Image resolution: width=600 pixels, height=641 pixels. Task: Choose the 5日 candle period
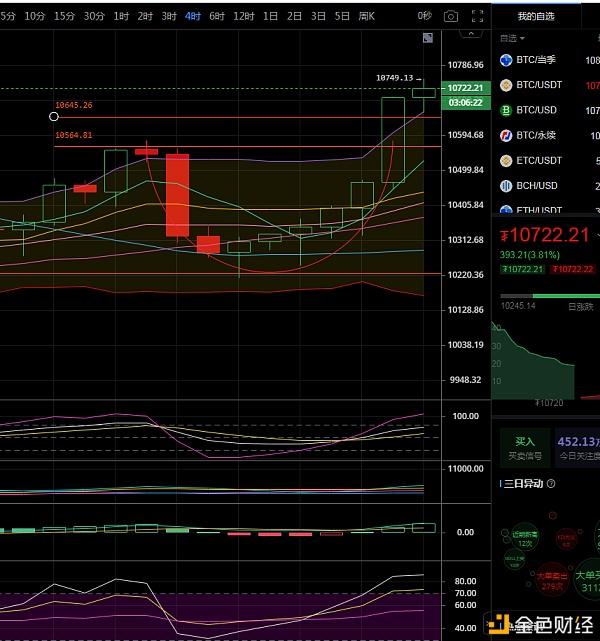342,16
